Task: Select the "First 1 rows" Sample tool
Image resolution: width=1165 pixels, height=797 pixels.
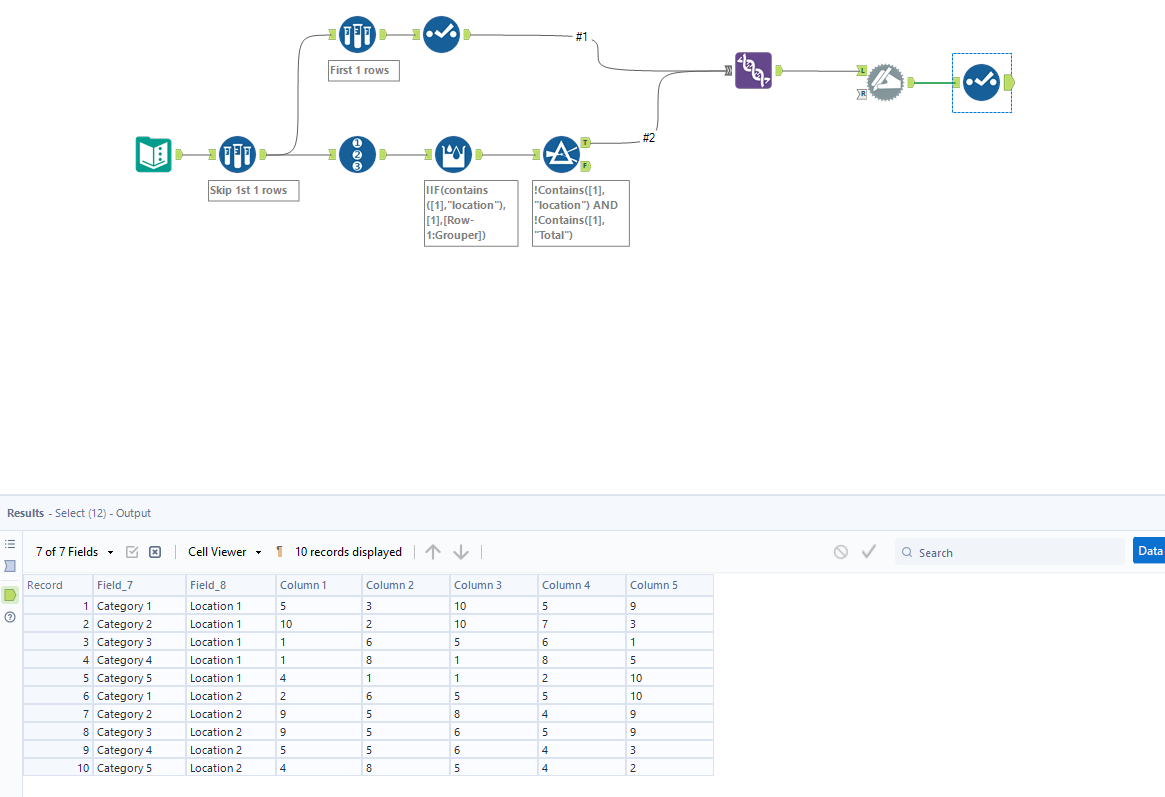Action: click(x=357, y=33)
